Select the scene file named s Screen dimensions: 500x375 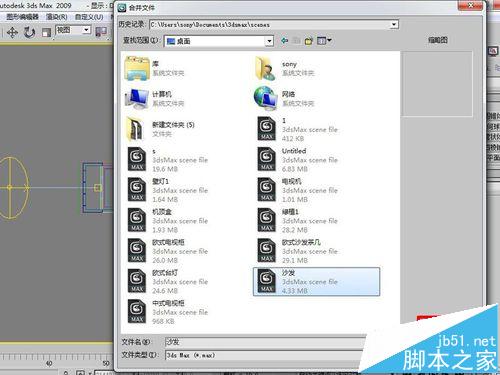pos(168,160)
